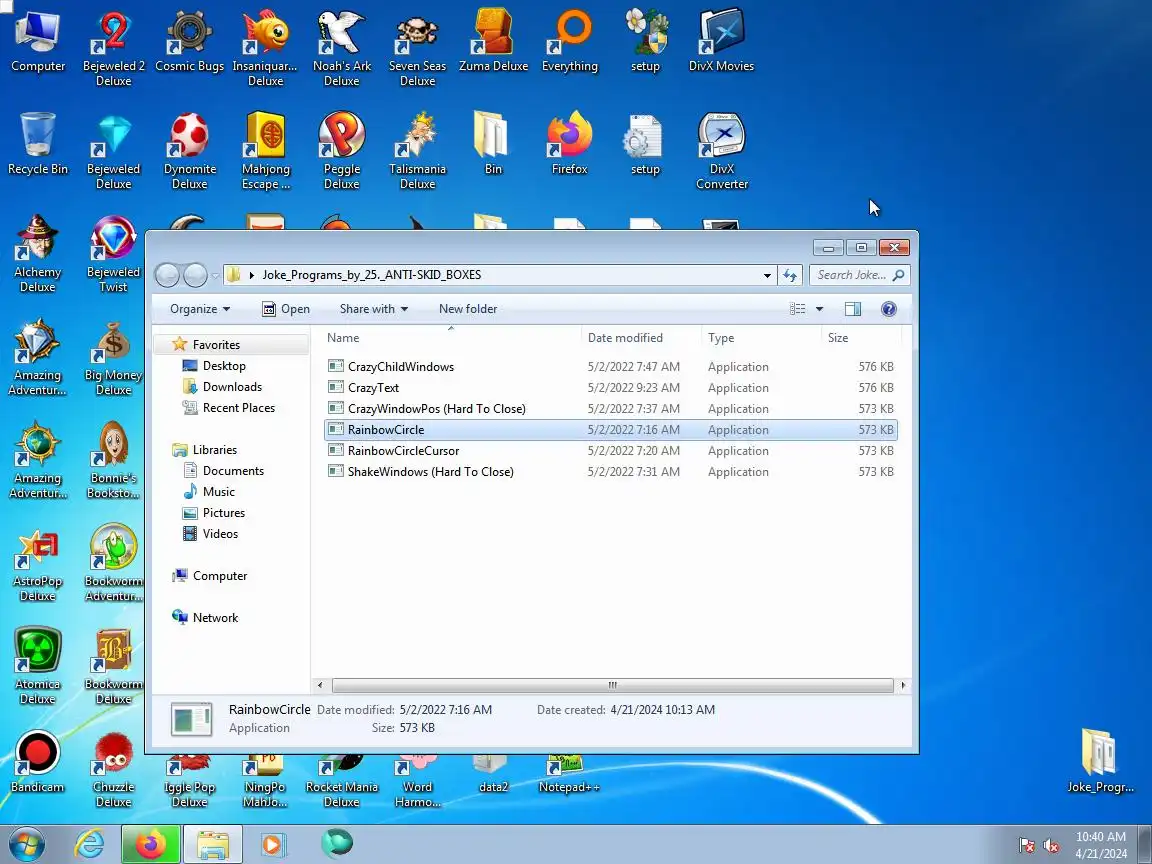Select Atomica Deluxe desktop icon
The height and width of the screenshot is (864, 1152).
(x=37, y=665)
